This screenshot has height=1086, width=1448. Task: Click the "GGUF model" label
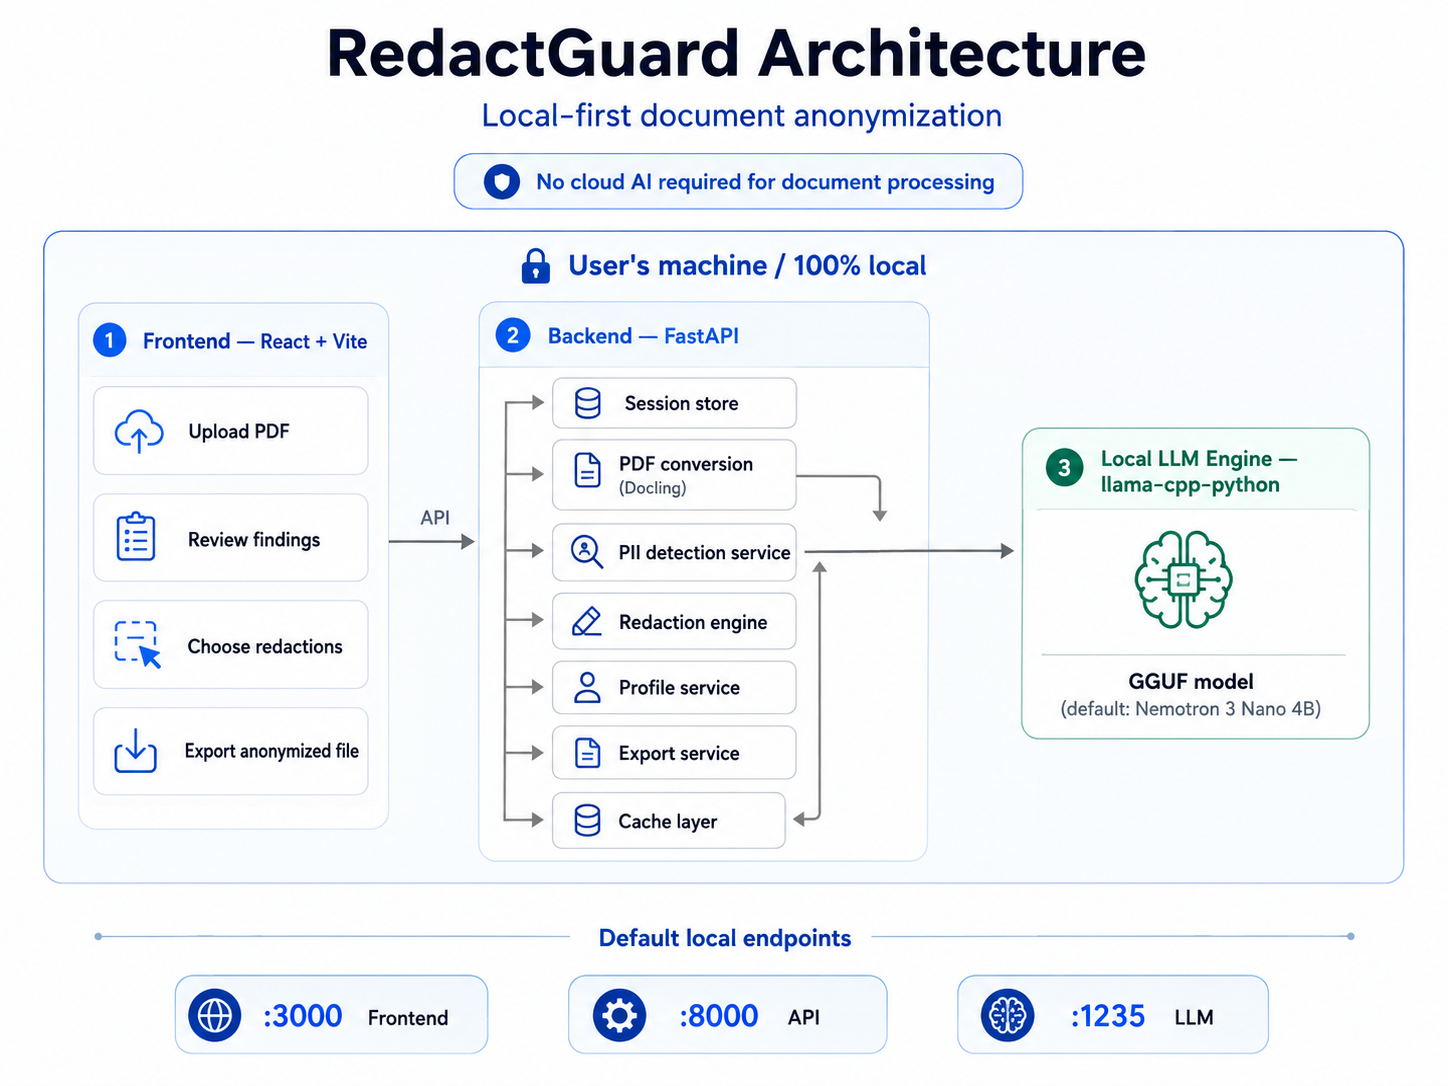tap(1190, 681)
